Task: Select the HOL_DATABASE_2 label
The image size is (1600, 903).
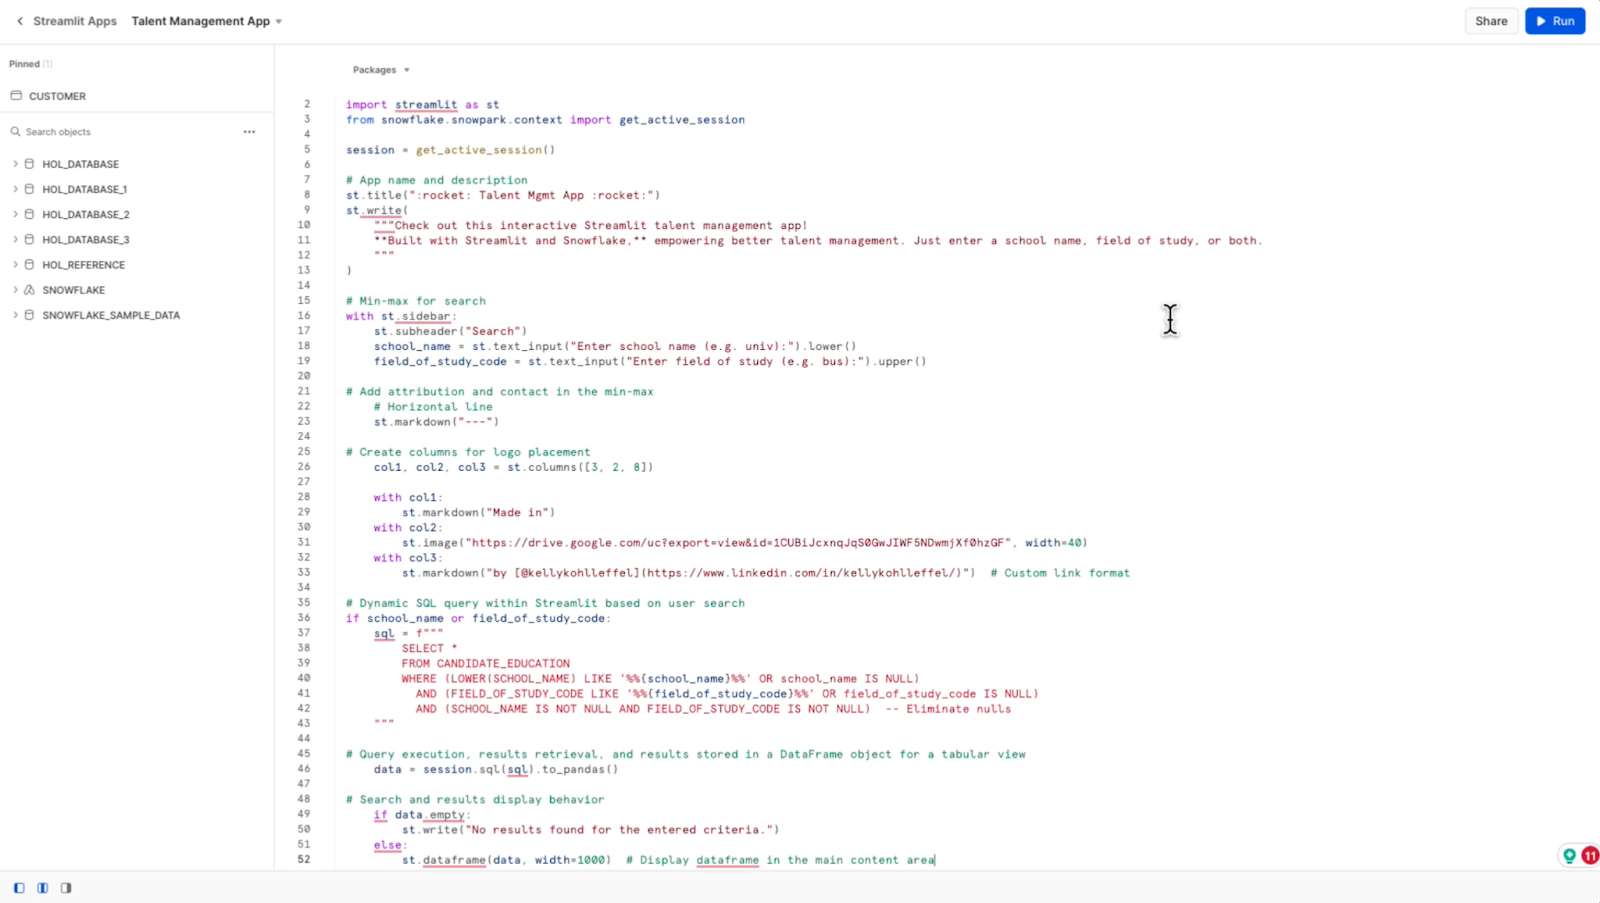Action: point(86,214)
